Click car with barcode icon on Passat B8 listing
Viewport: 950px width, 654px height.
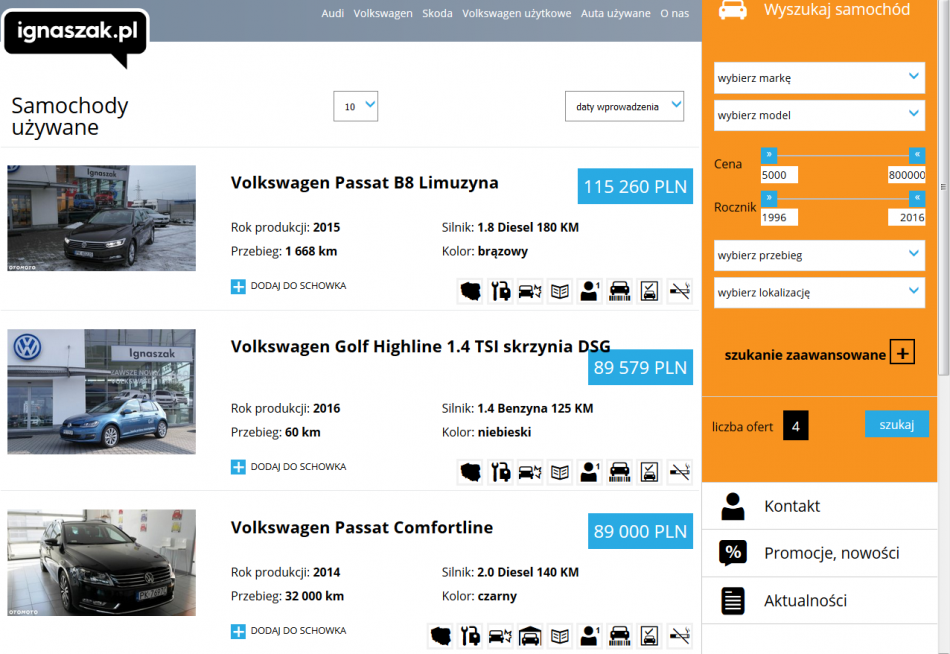(619, 292)
